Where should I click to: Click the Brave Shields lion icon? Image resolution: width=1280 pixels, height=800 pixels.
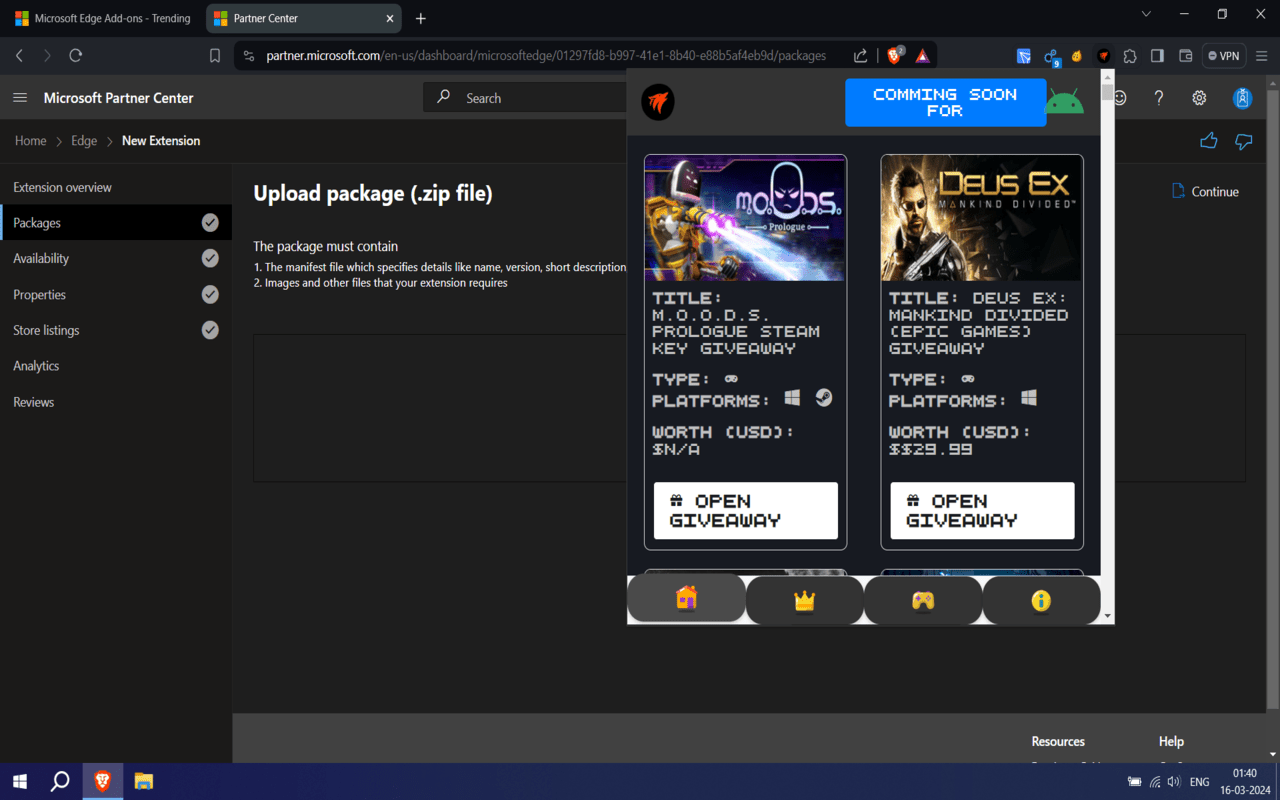pos(895,56)
